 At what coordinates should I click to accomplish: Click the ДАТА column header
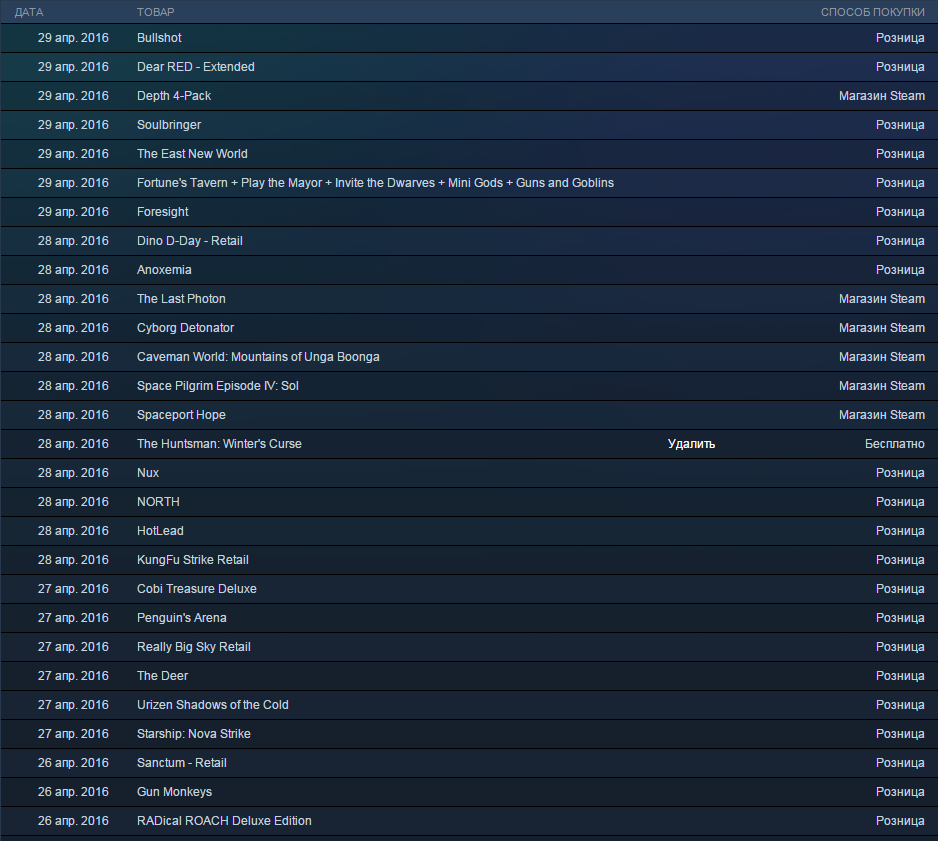point(29,12)
